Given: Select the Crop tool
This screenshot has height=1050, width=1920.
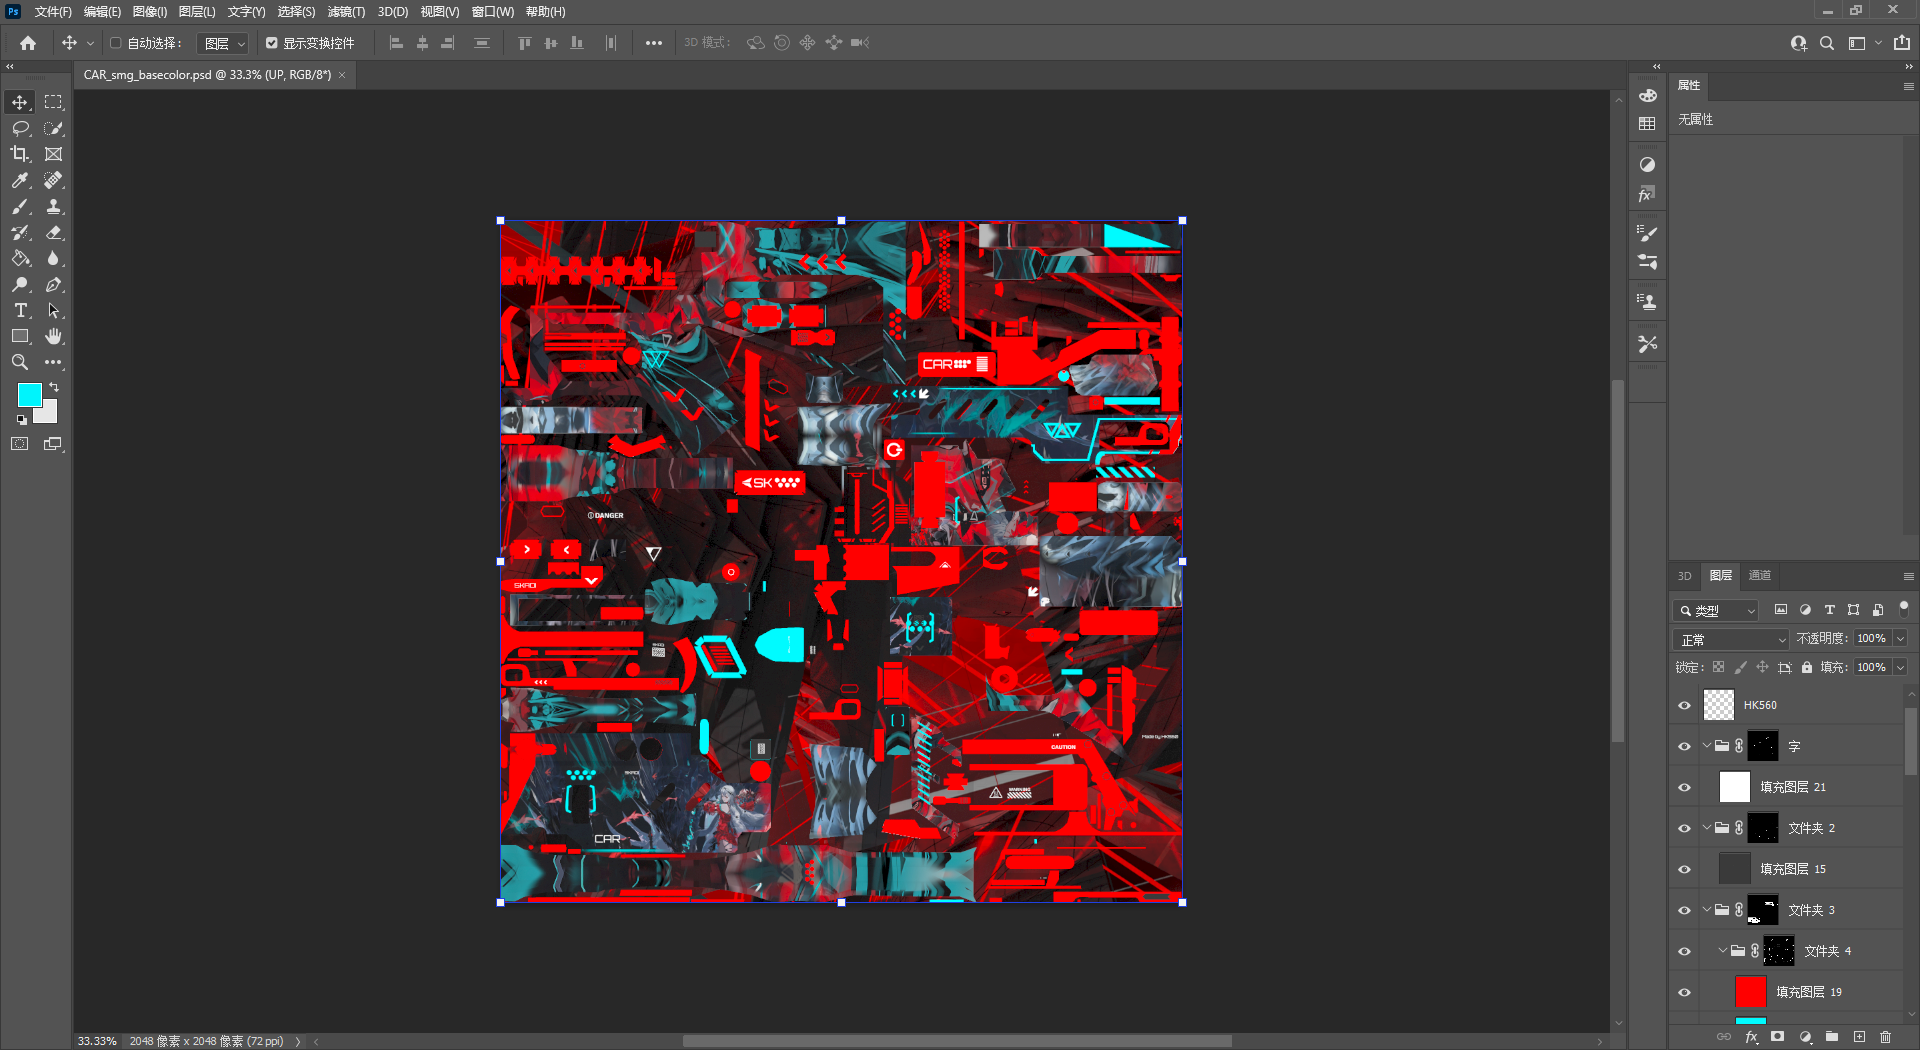Looking at the screenshot, I should (20, 154).
